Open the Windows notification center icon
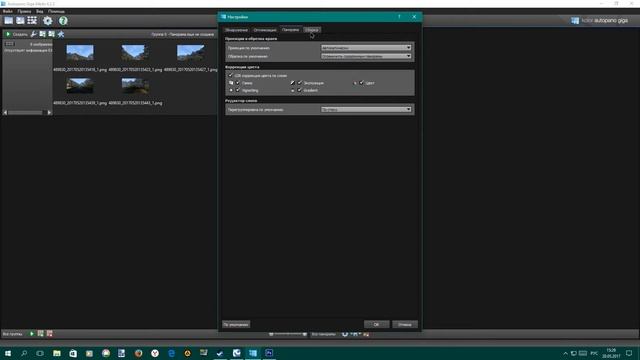Image resolution: width=640 pixels, height=360 pixels. point(629,353)
